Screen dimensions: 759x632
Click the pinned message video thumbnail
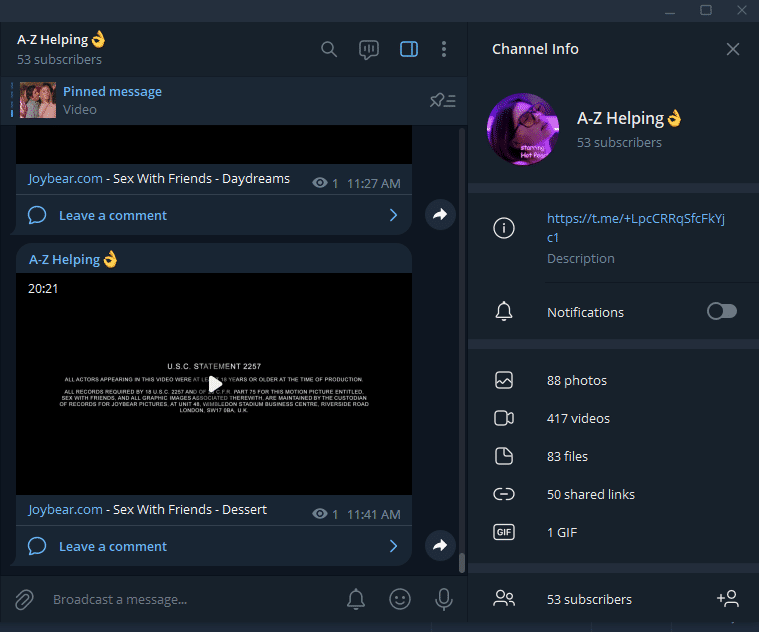[x=38, y=100]
